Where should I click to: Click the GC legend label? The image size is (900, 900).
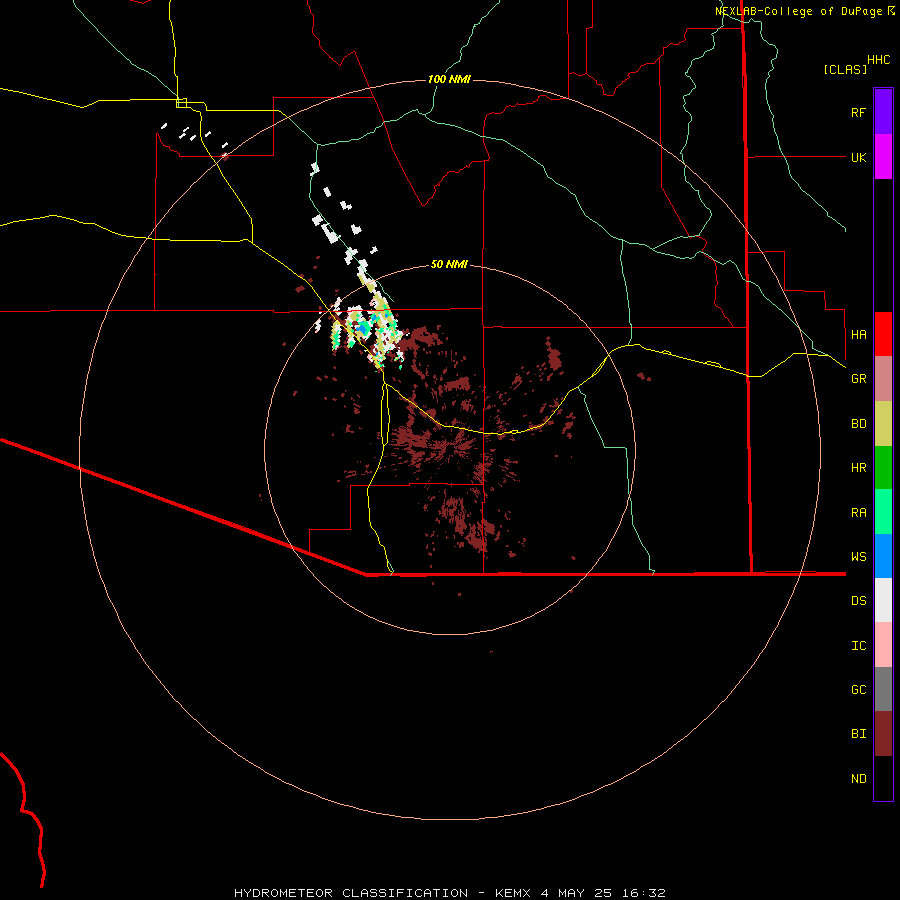[858, 689]
